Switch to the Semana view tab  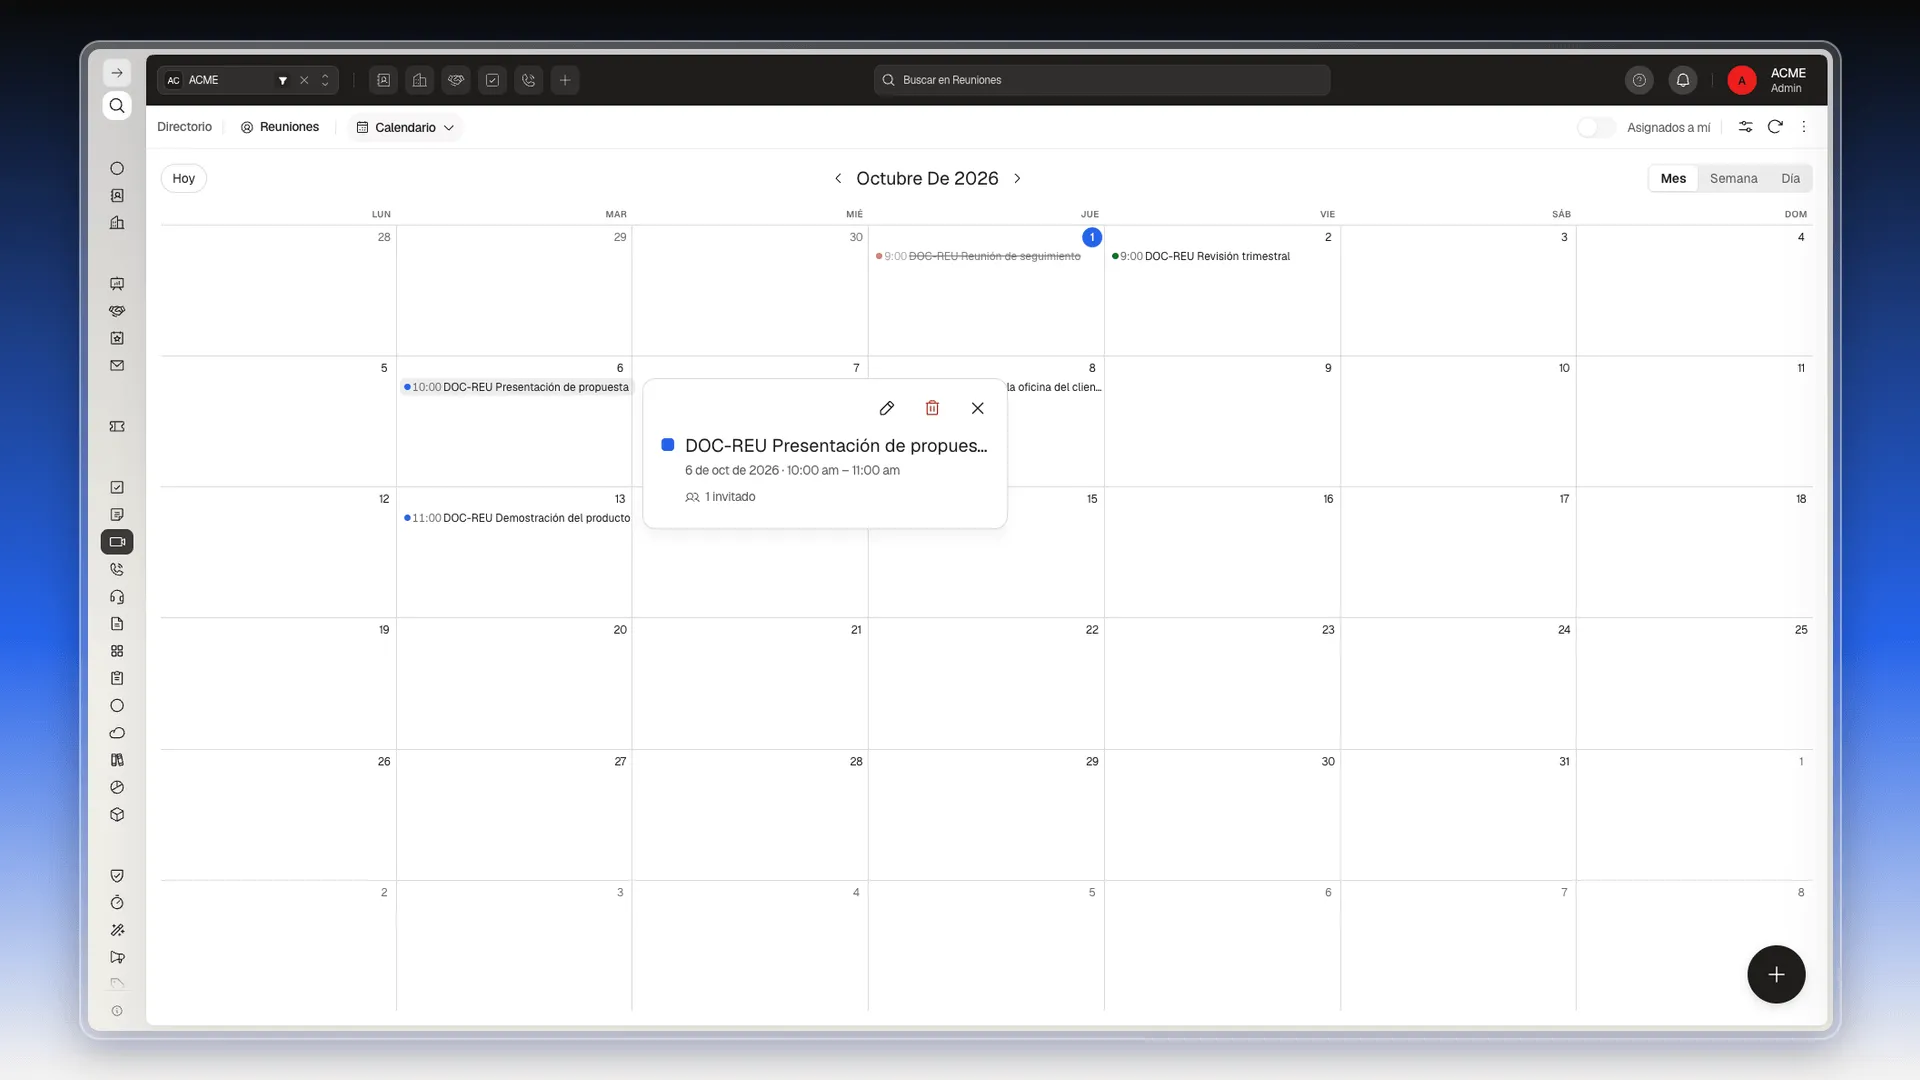(1733, 178)
